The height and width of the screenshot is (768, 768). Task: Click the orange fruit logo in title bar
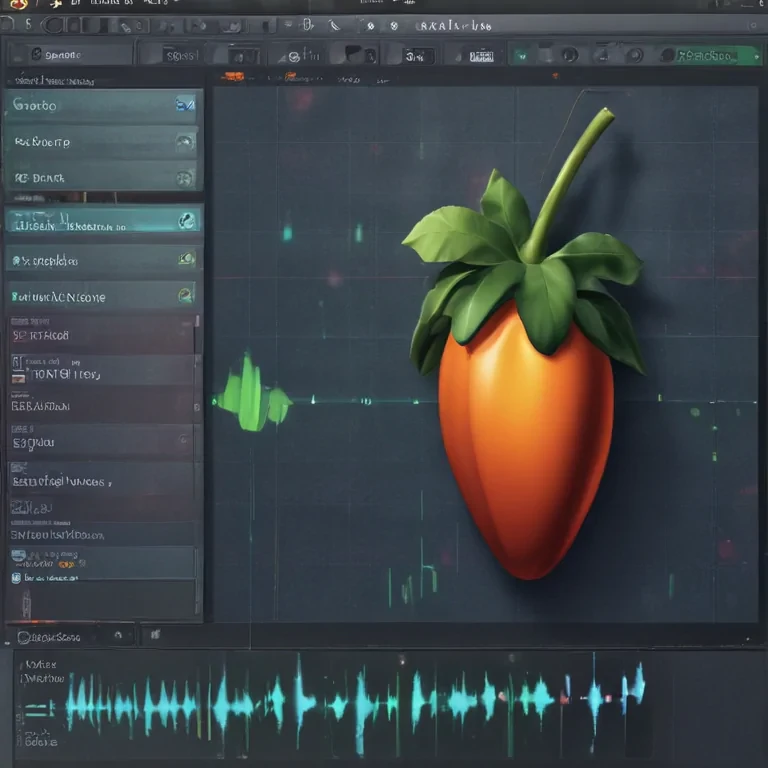(x=19, y=4)
